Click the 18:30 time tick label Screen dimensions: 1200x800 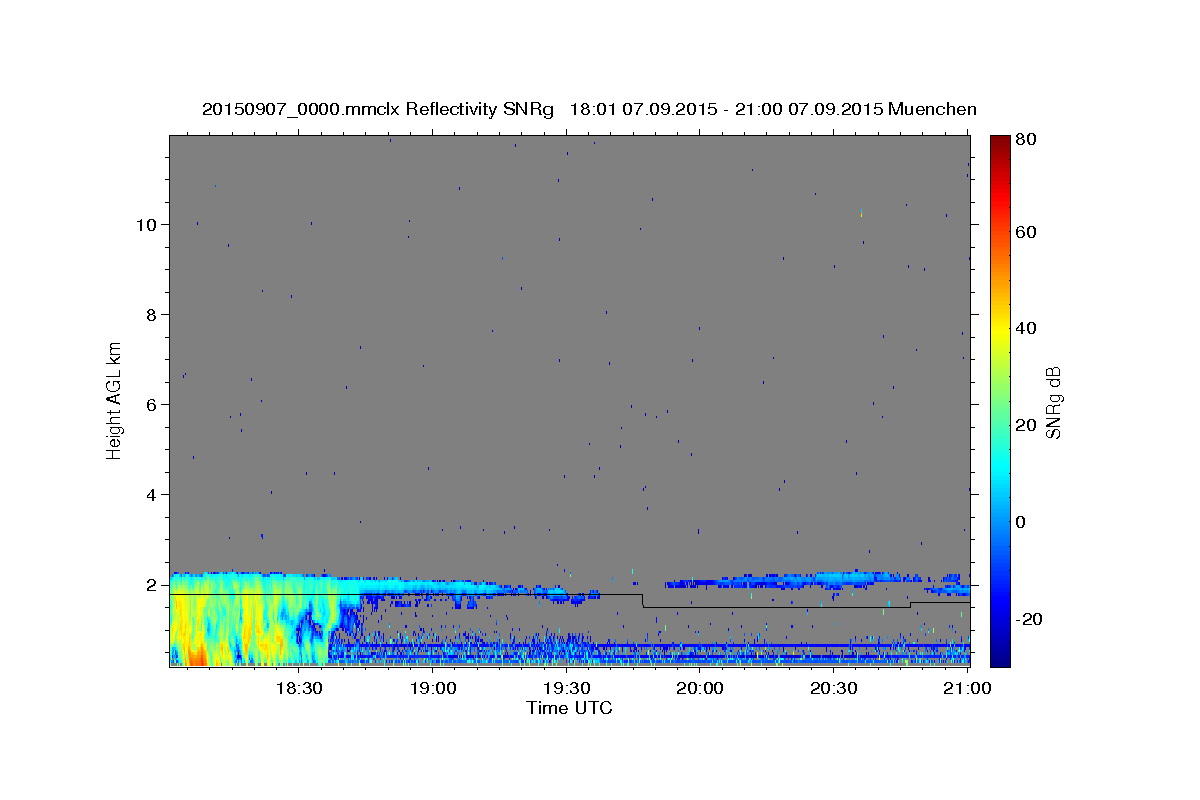point(298,689)
